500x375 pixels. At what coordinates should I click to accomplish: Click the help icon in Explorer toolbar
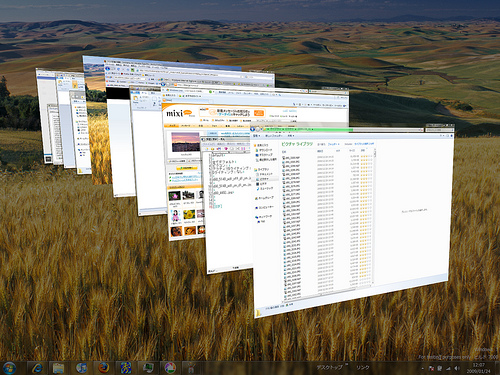(452, 136)
